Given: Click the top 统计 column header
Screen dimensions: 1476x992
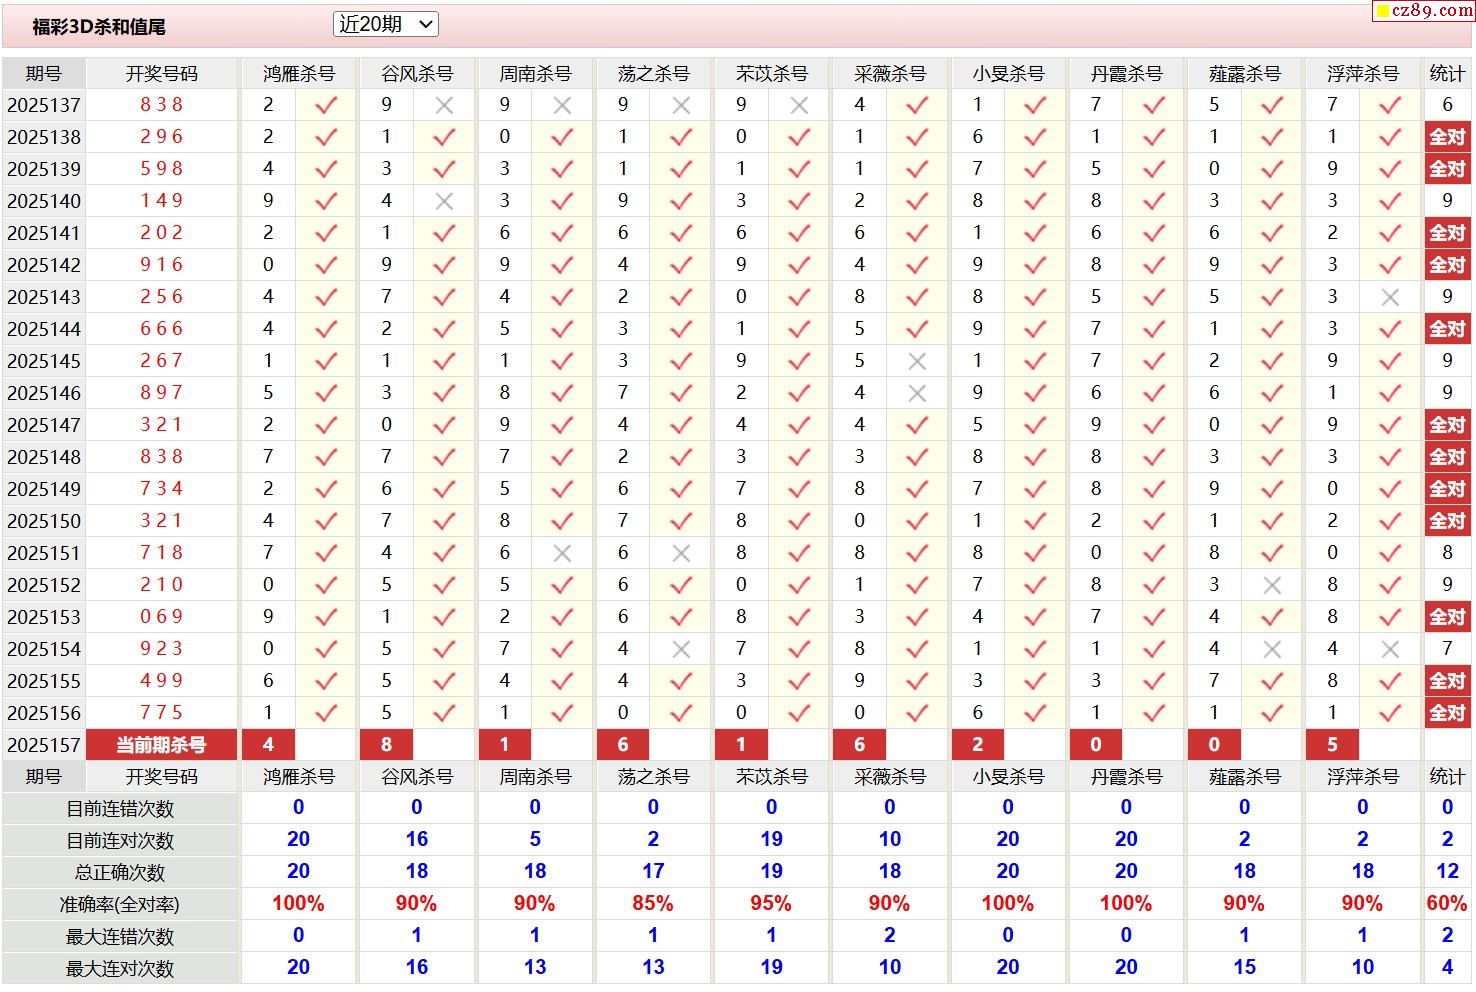Looking at the screenshot, I should click(1447, 73).
